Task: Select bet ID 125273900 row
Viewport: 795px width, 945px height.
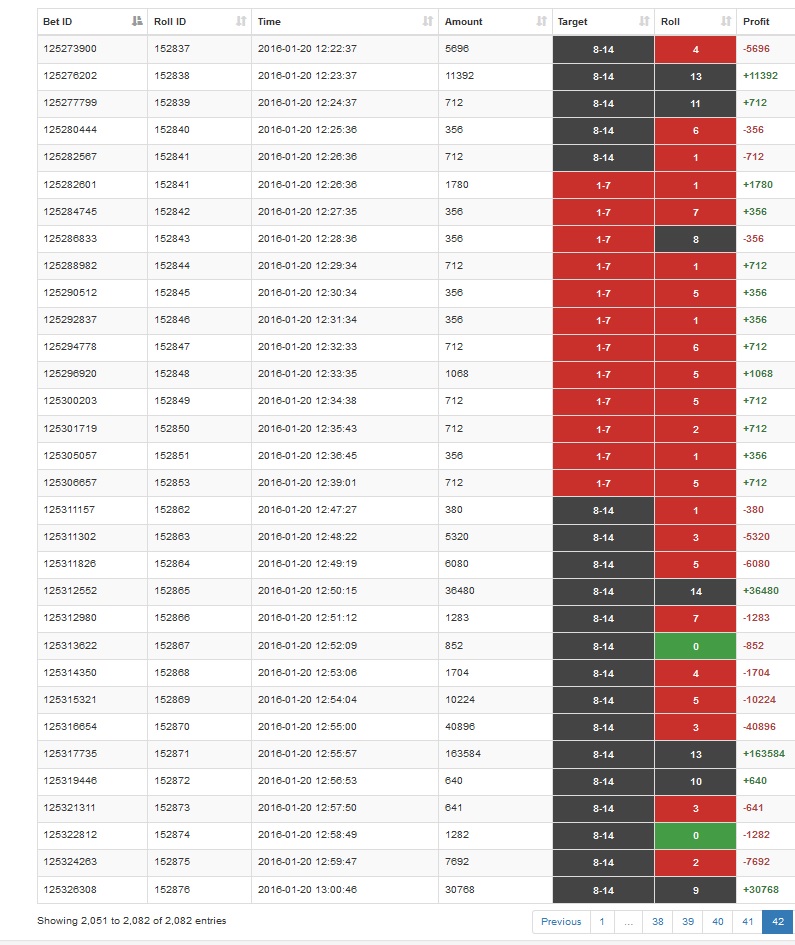Action: tap(416, 49)
